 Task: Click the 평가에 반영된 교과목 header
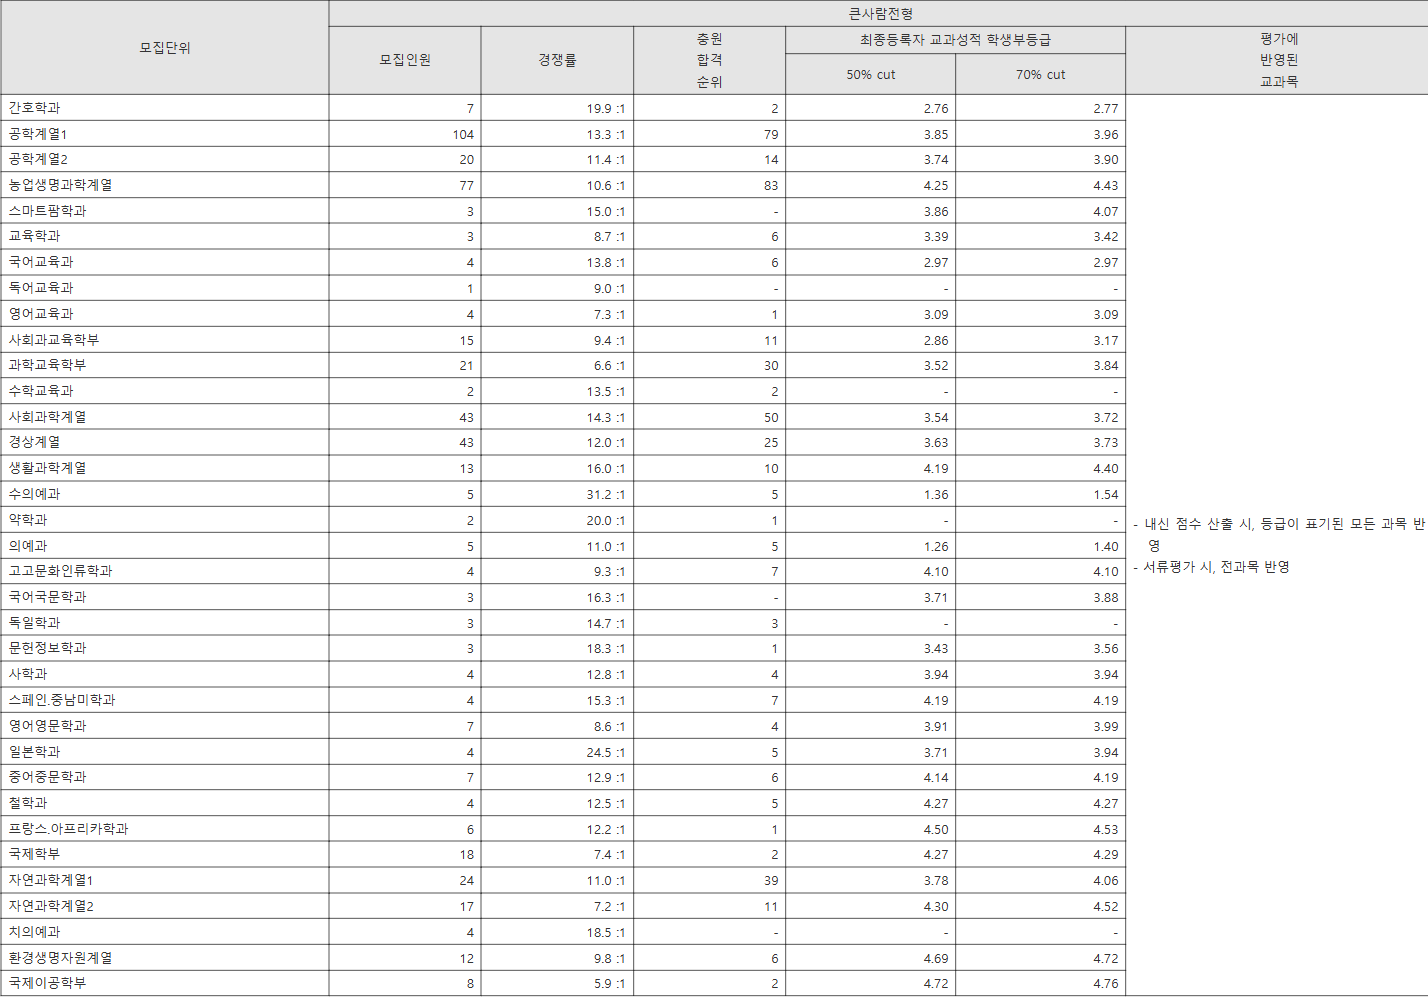click(x=1278, y=60)
